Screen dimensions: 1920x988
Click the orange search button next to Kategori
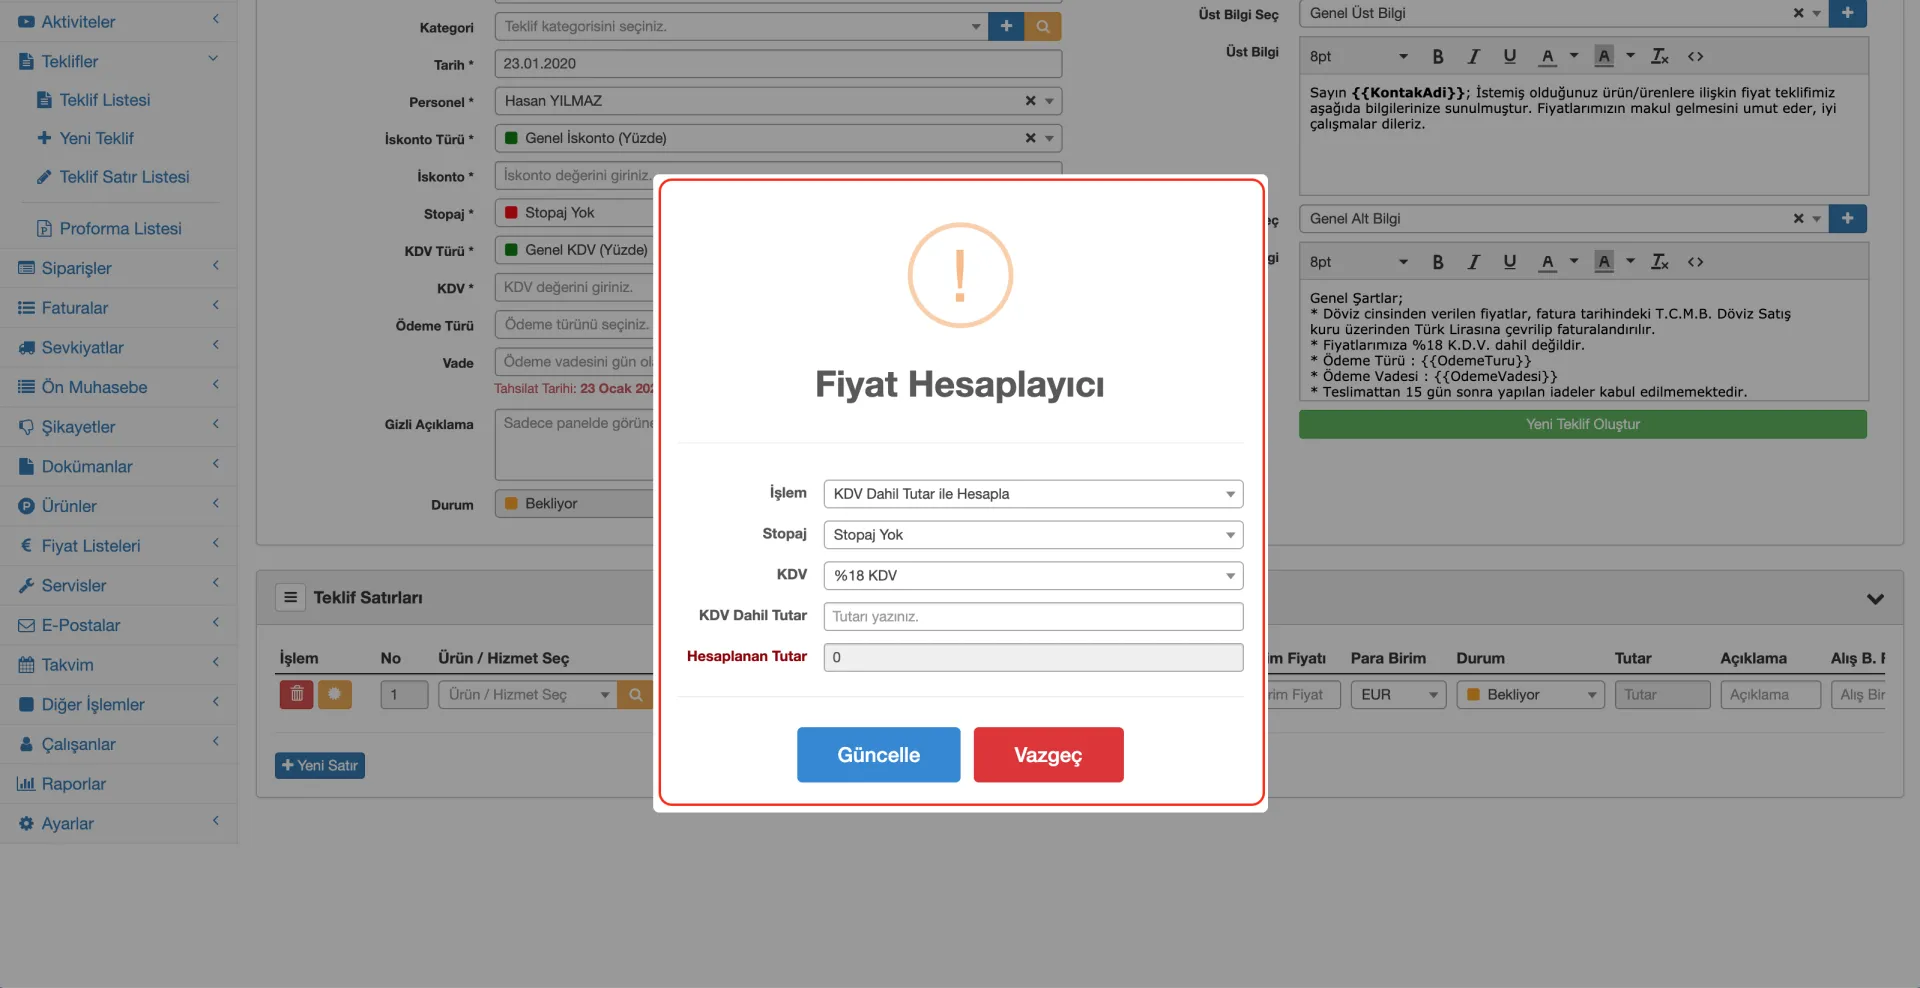(x=1043, y=26)
